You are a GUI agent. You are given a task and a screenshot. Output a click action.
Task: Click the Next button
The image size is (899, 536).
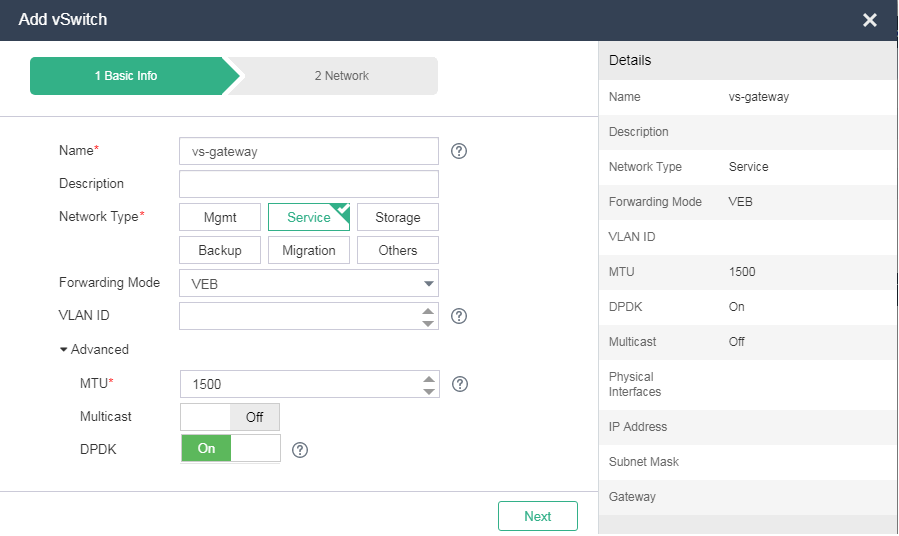coord(537,516)
